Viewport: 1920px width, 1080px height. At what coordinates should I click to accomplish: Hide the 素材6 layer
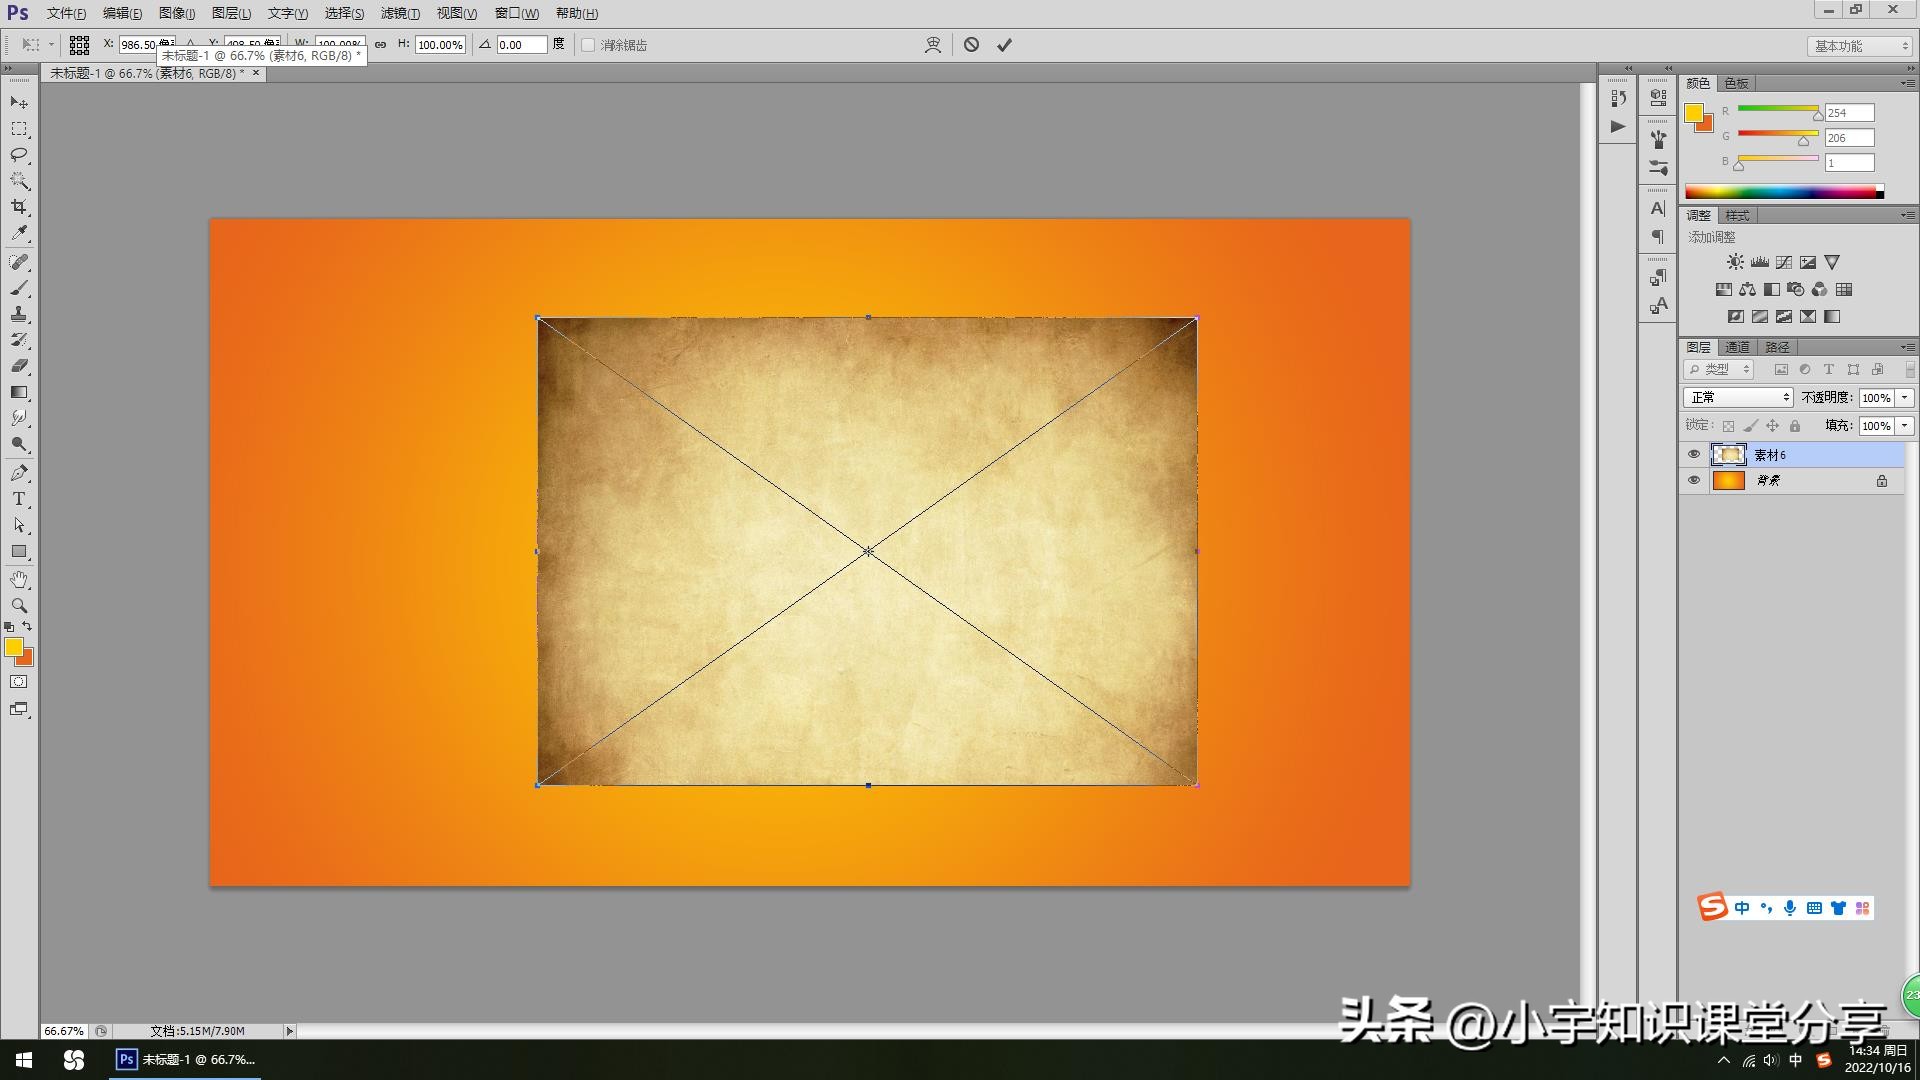(x=1693, y=455)
